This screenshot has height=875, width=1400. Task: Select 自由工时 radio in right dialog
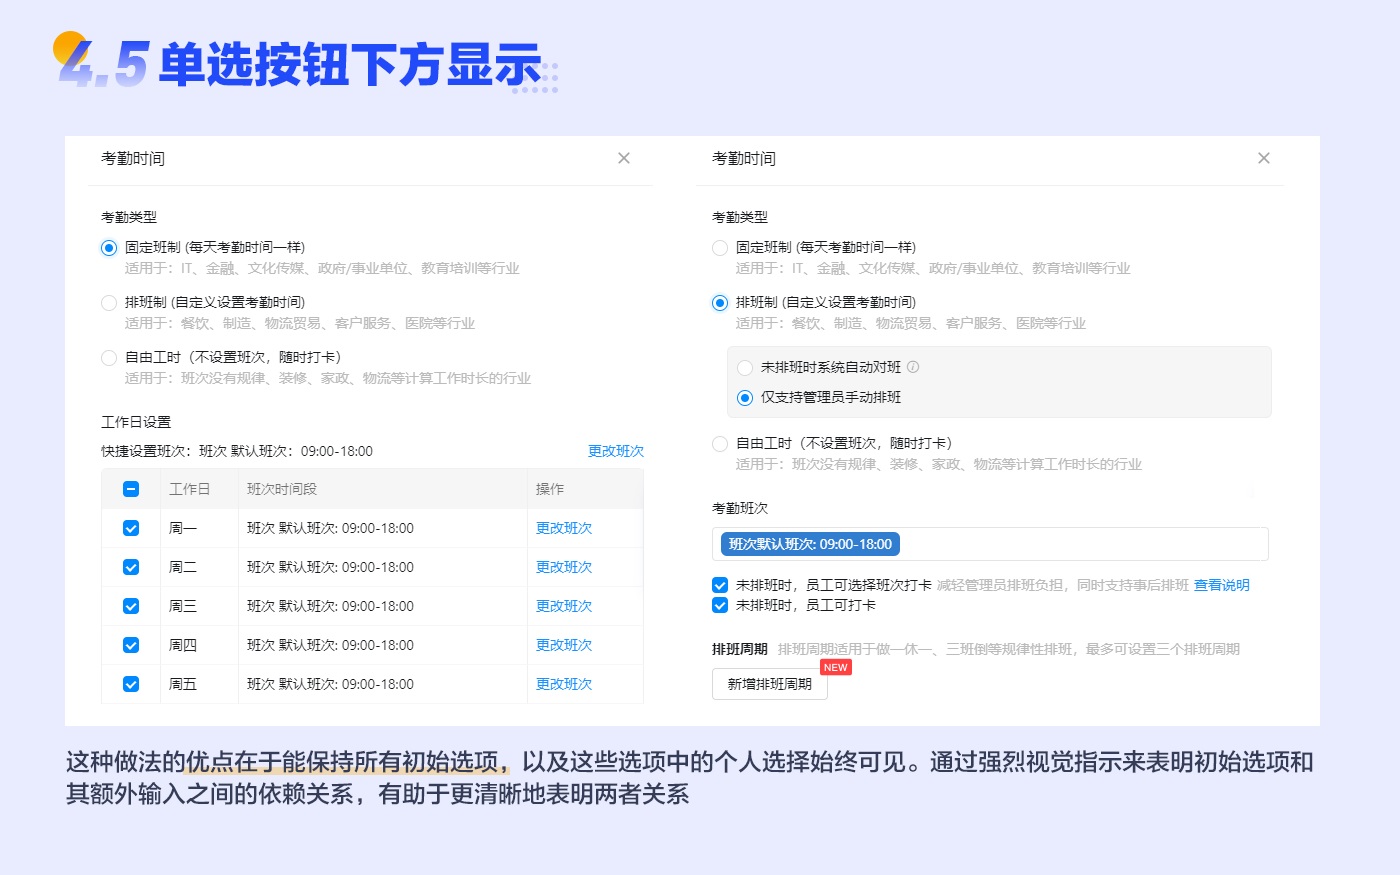pos(720,444)
